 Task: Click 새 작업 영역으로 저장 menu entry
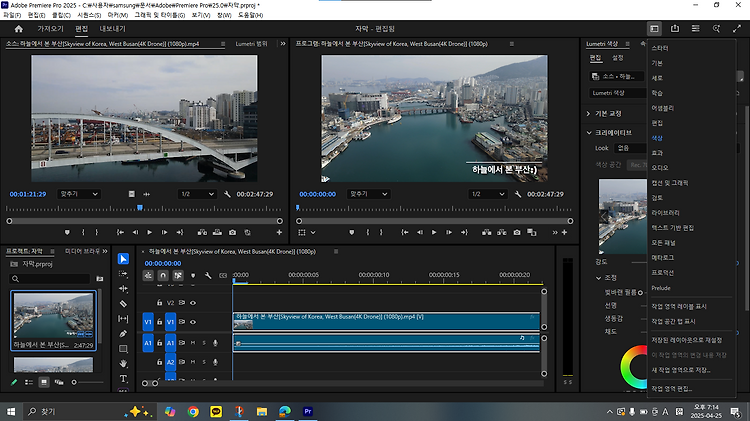(682, 369)
